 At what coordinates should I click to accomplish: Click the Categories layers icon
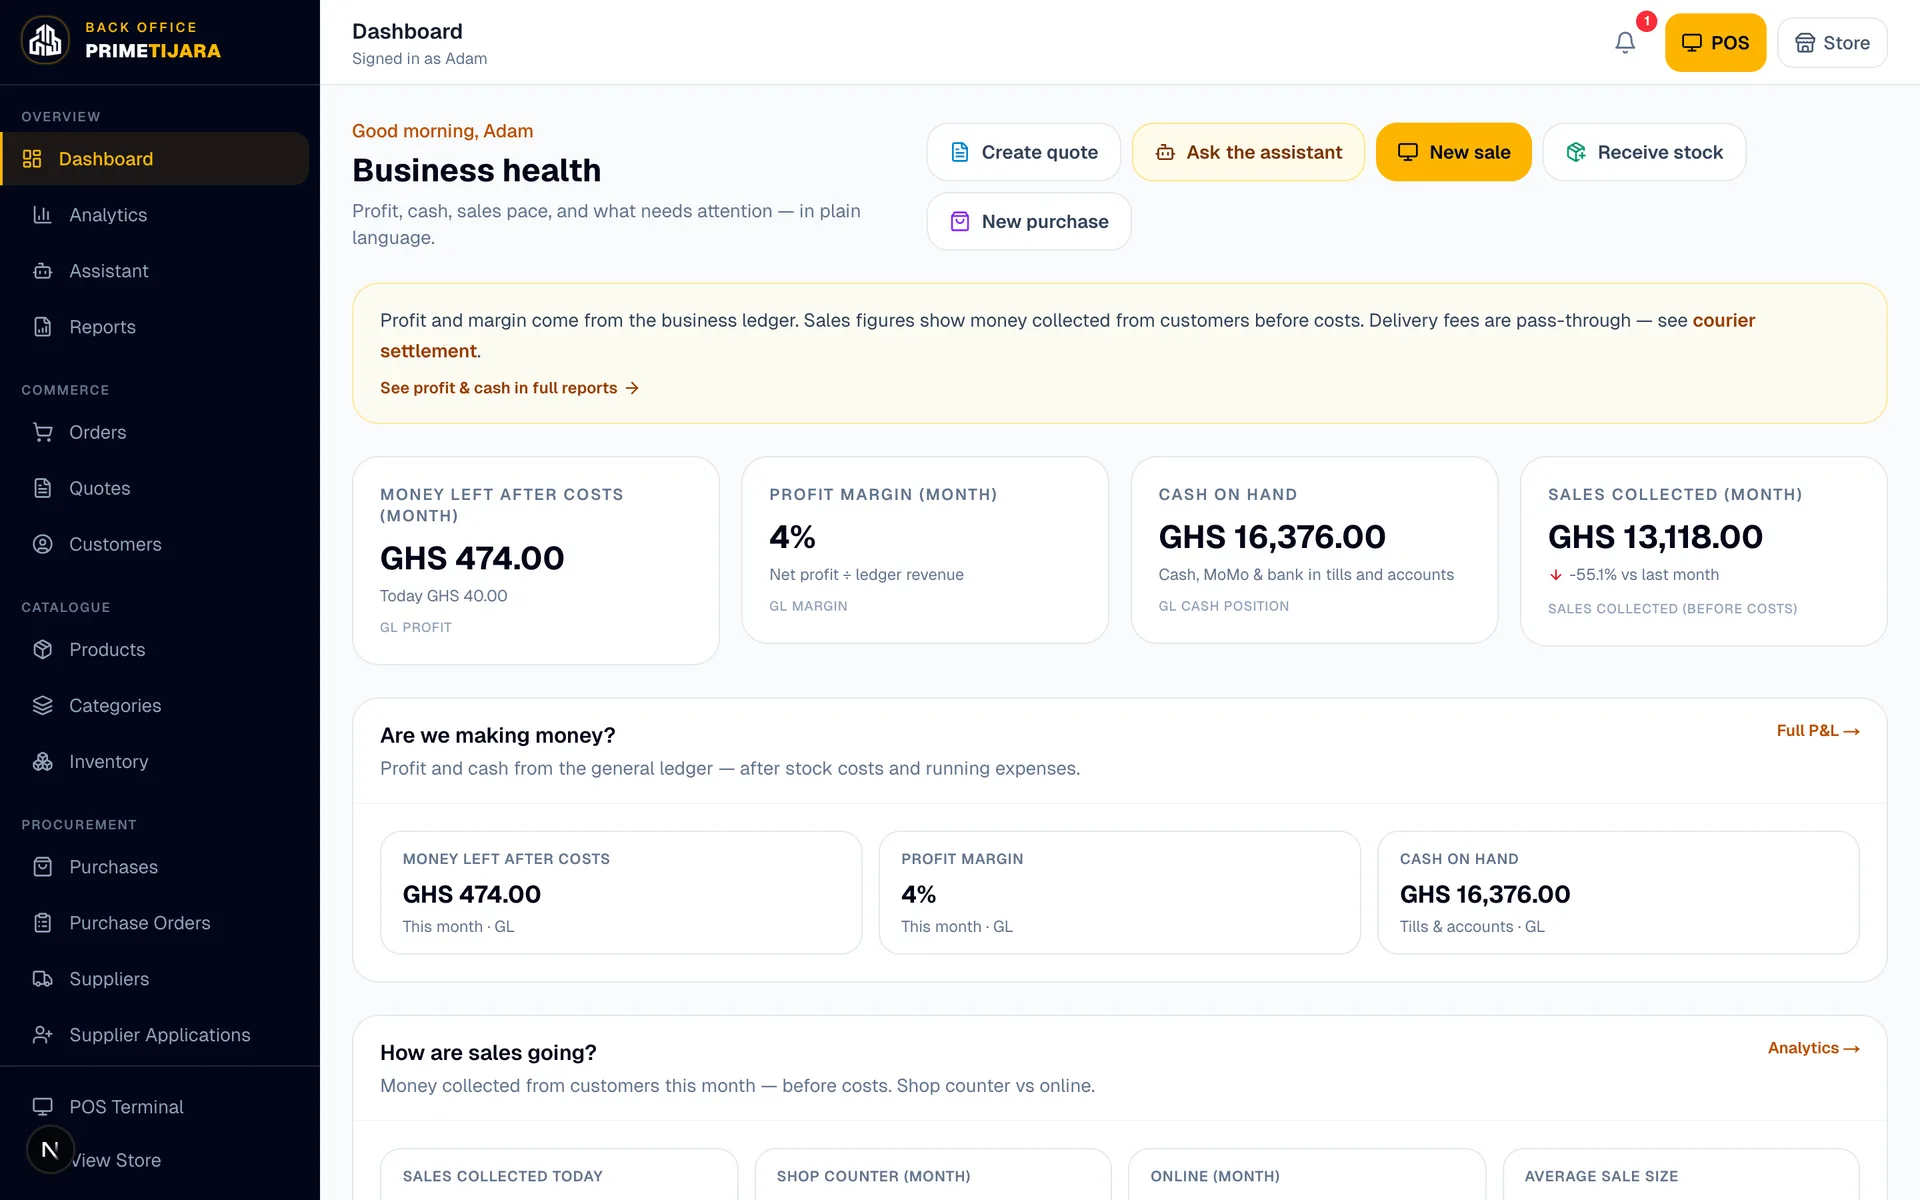[42, 706]
